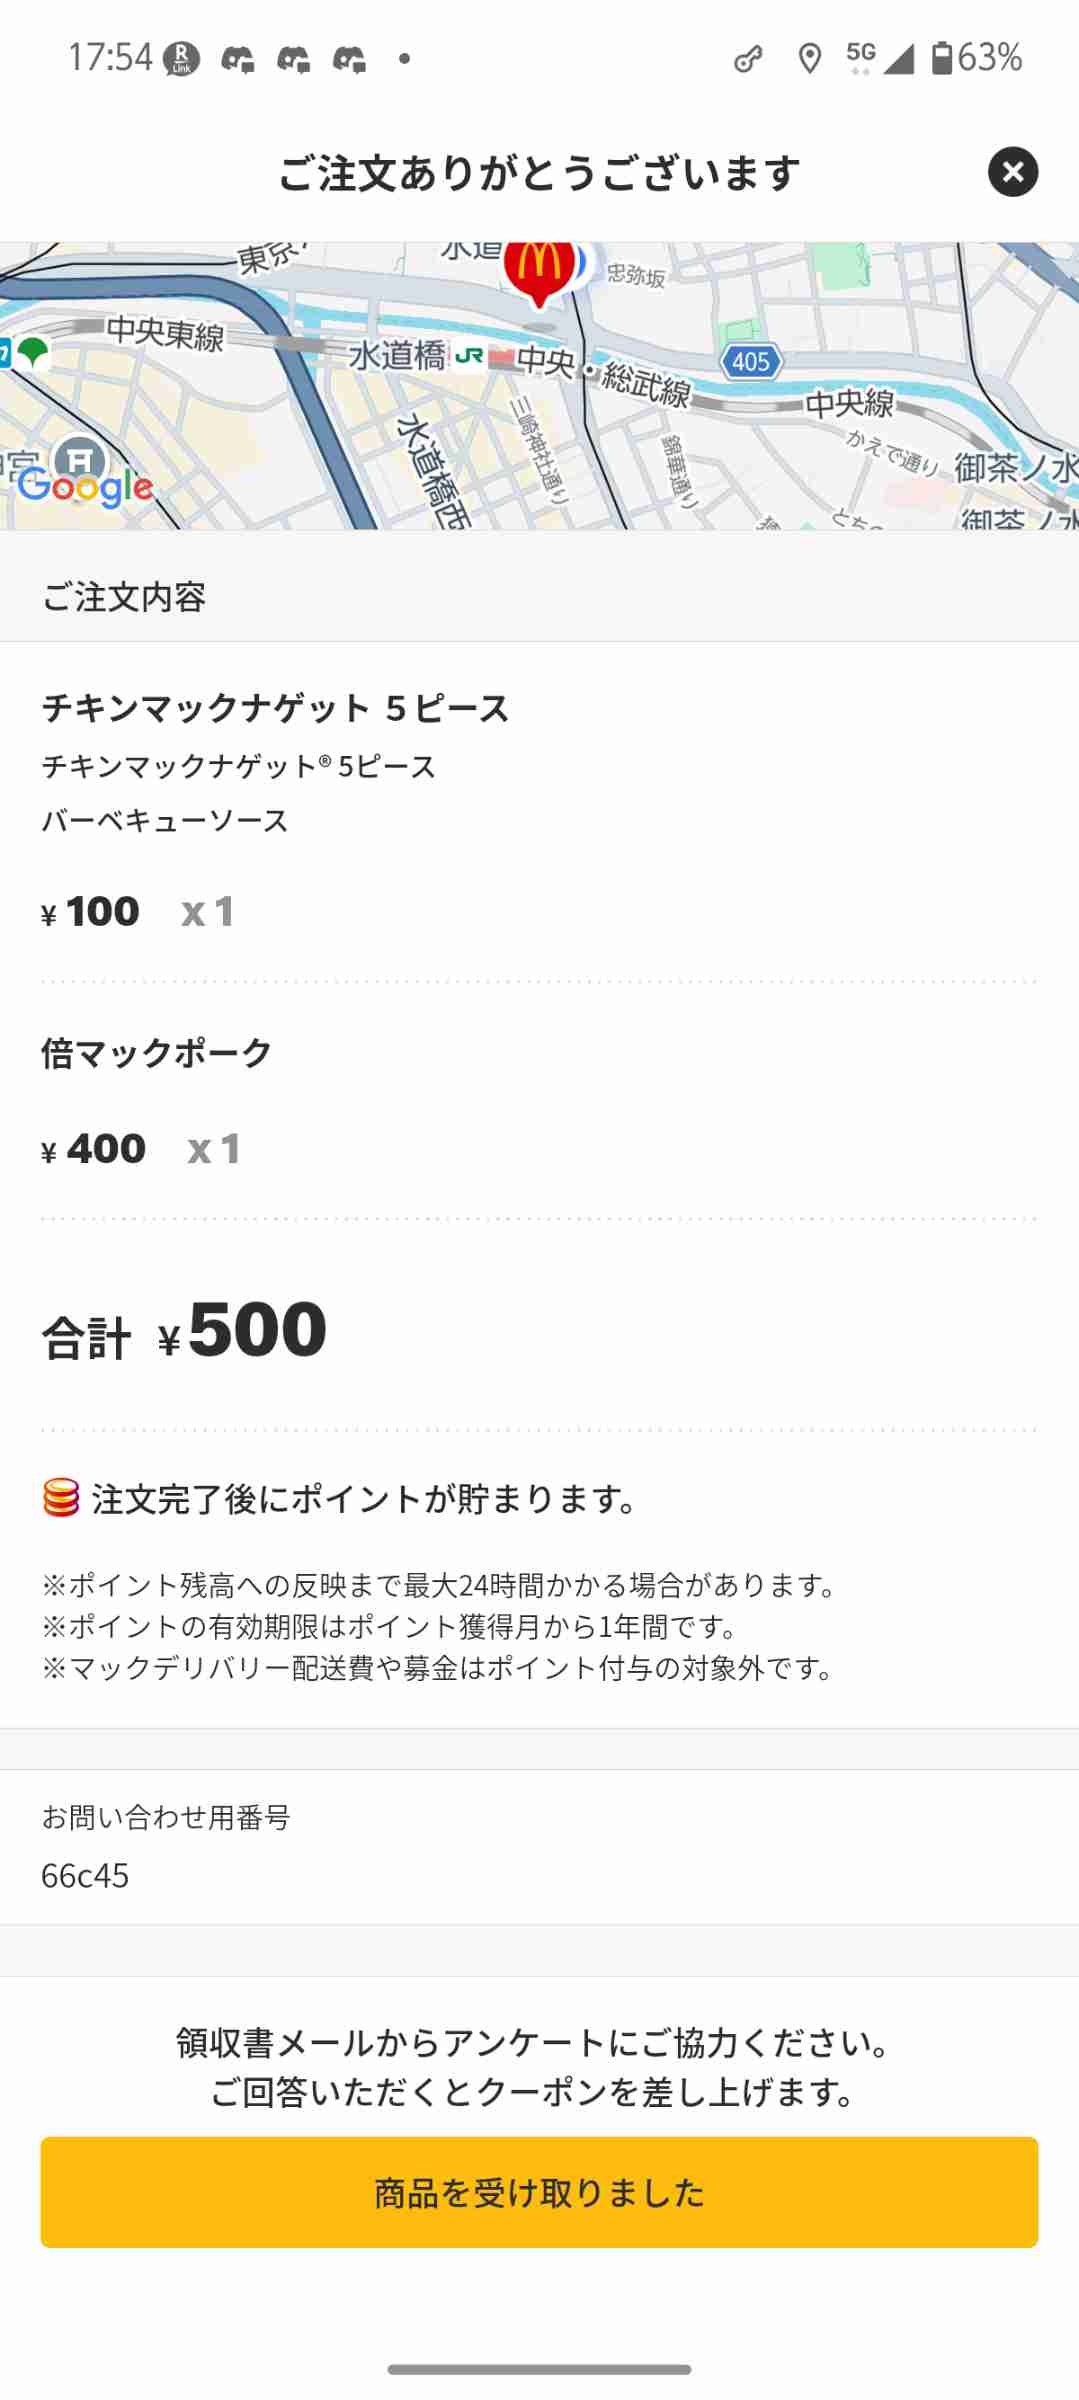Tap the JR Suidobashi station icon
Screen dimensions: 1079x2400
[469, 355]
